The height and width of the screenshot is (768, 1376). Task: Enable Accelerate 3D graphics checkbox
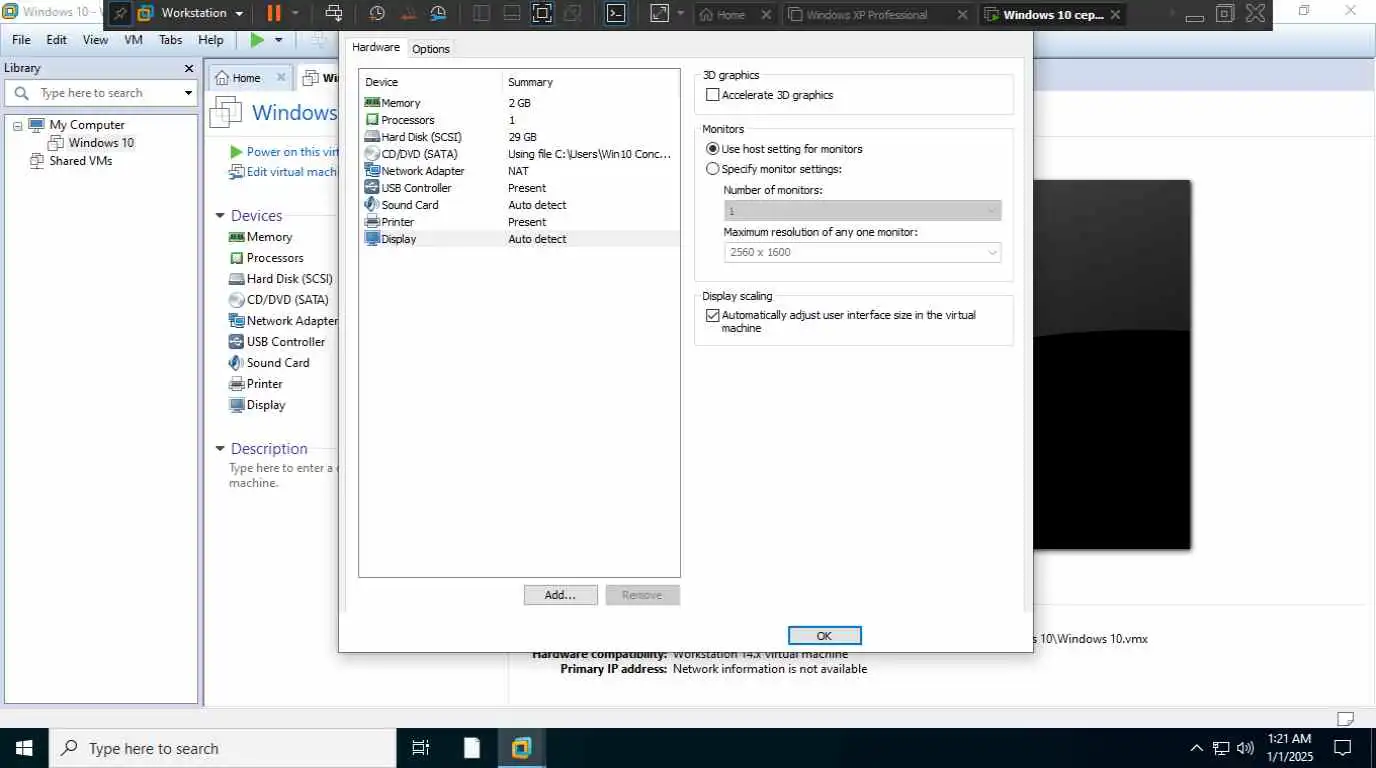(x=712, y=95)
